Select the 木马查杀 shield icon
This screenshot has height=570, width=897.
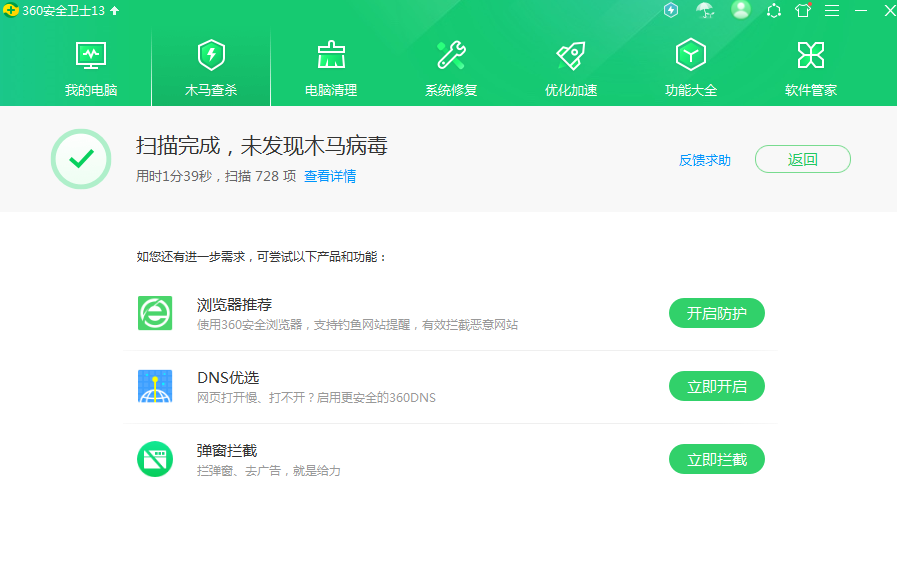(211, 54)
